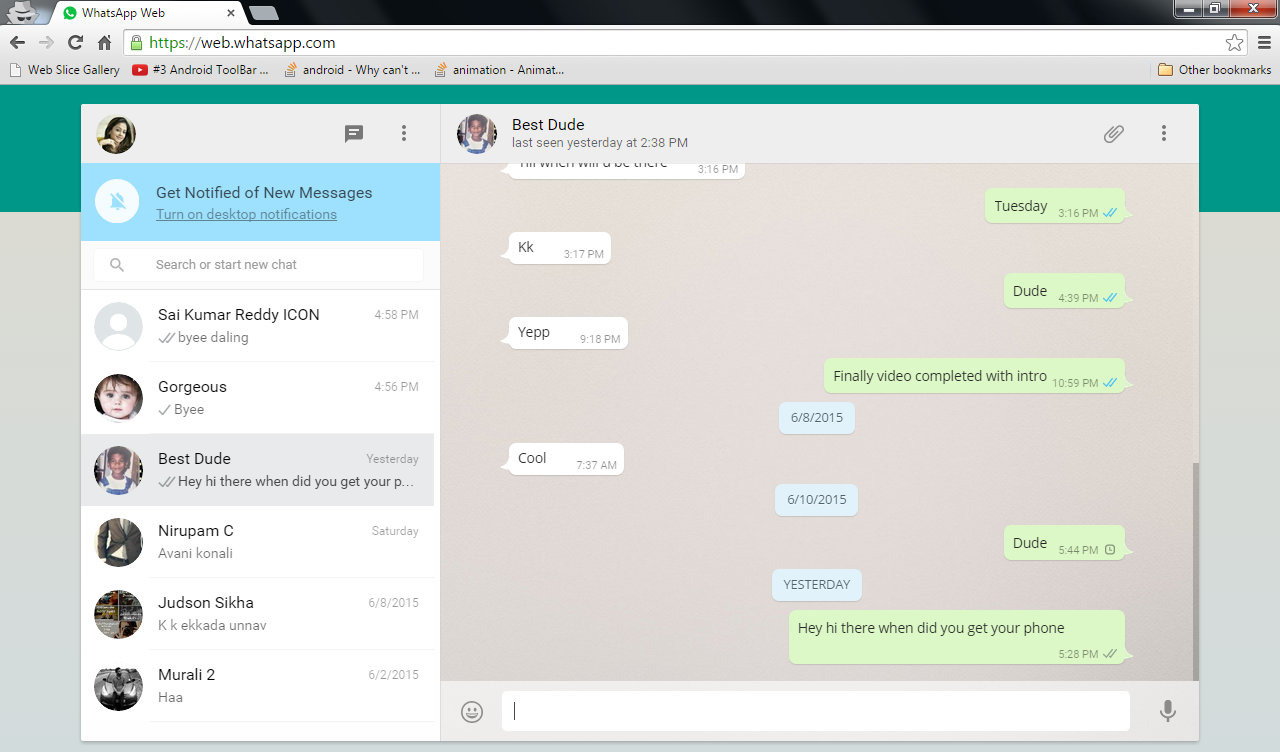Click Judson Sikha's avatar
The image size is (1280, 752).
point(118,614)
